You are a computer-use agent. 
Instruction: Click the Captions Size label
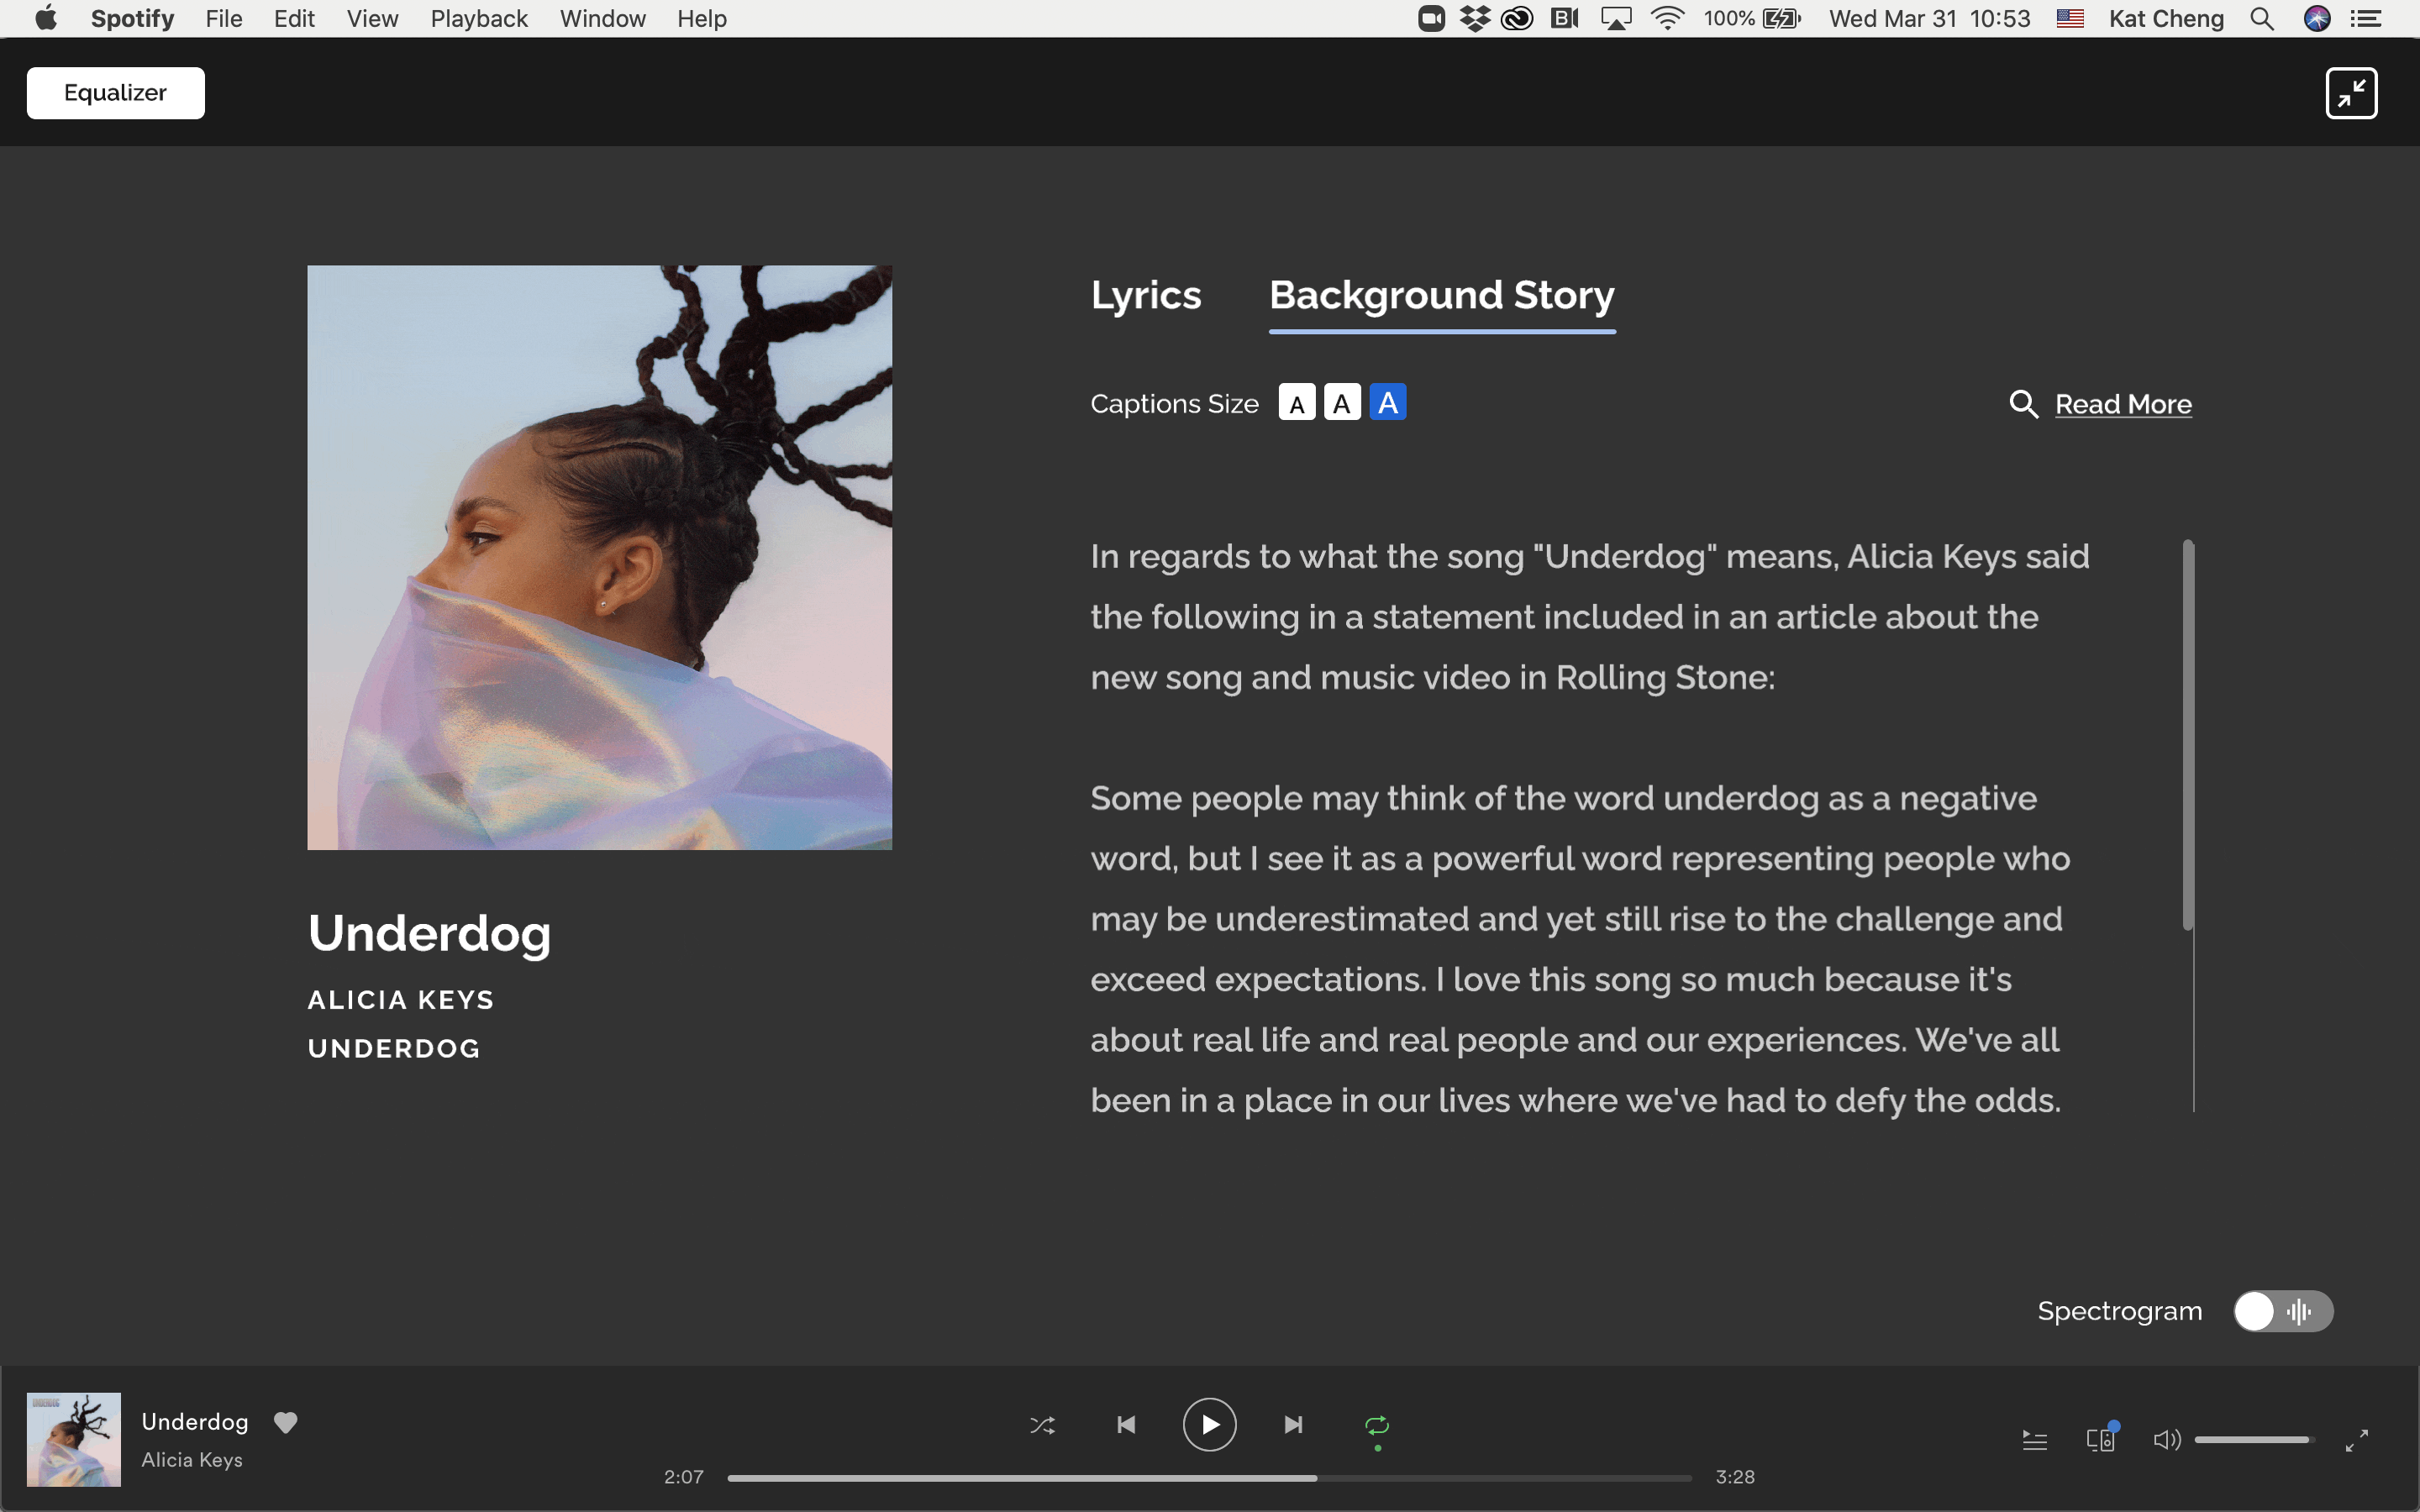click(1174, 404)
